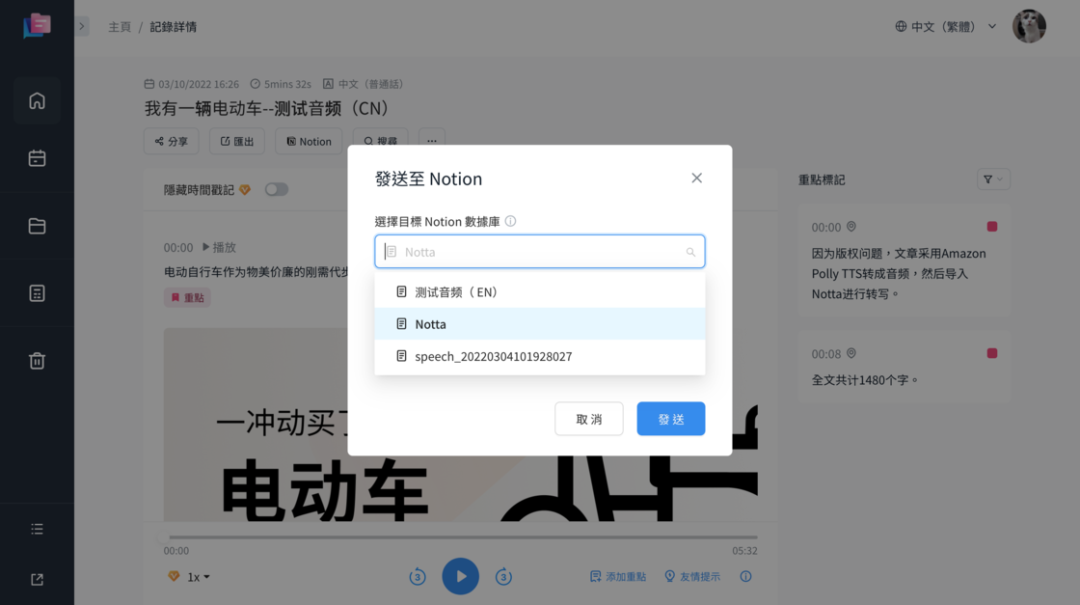Select 测试音频（EN）from the dropdown list
Screen dimensions: 1080x605
coord(539,292)
